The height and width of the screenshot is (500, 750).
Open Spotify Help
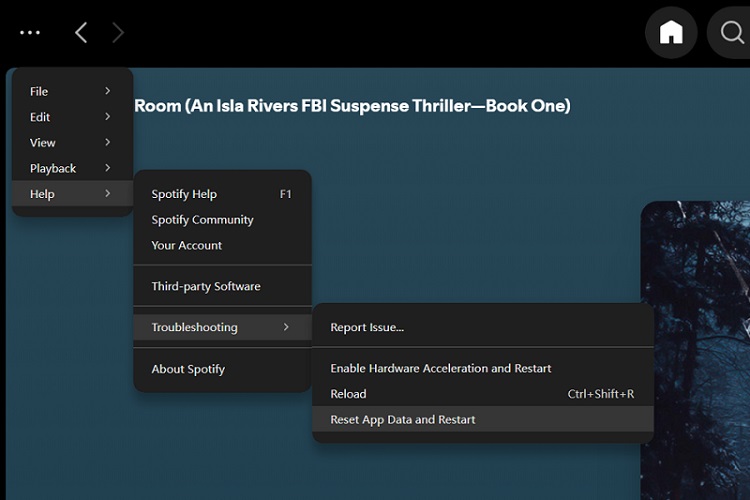(x=222, y=194)
